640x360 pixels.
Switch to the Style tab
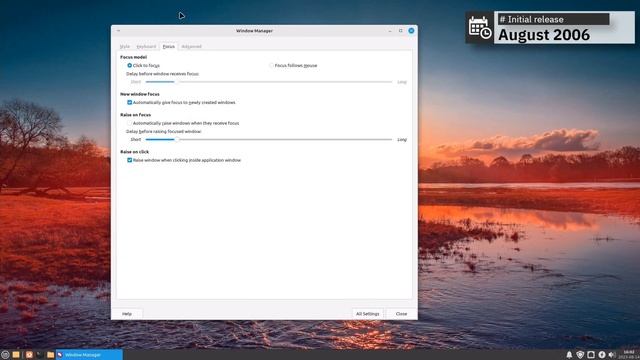click(x=125, y=47)
